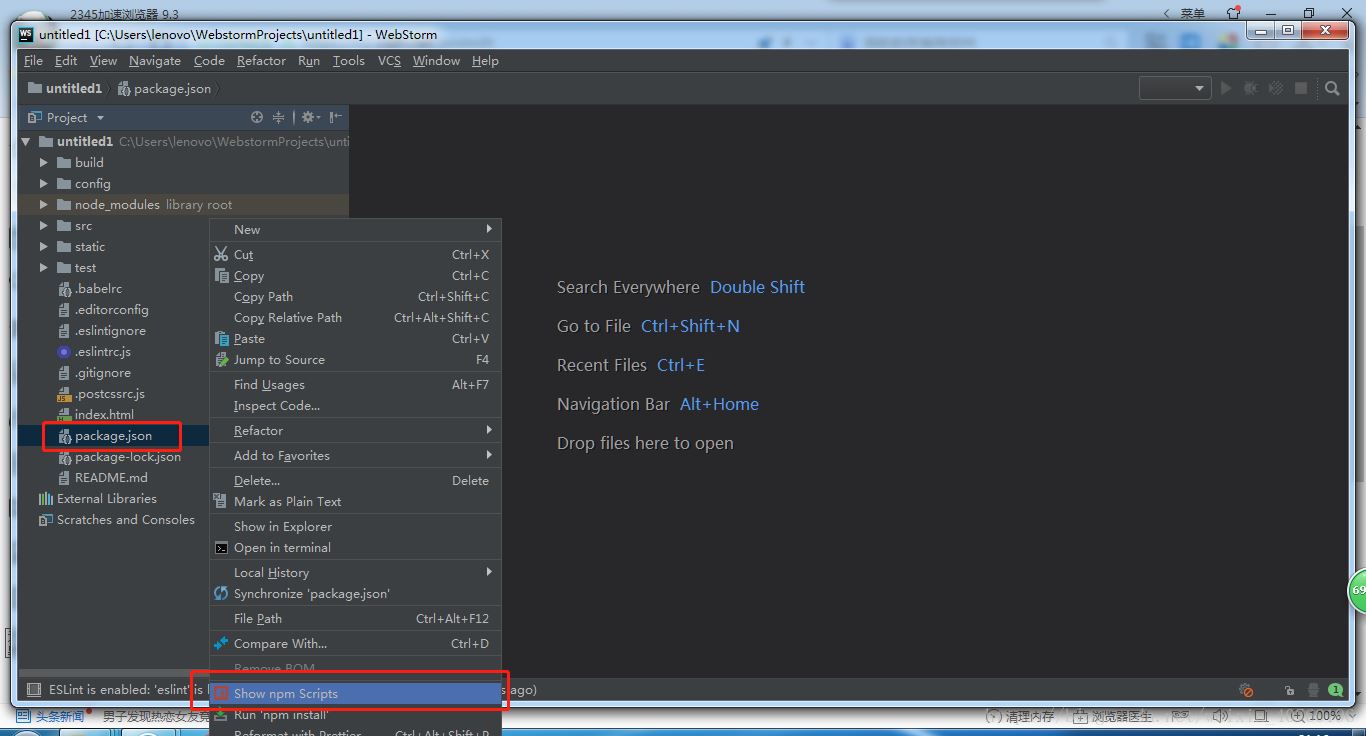Expand the config folder
Screen dimensions: 1366x736
coord(43,183)
